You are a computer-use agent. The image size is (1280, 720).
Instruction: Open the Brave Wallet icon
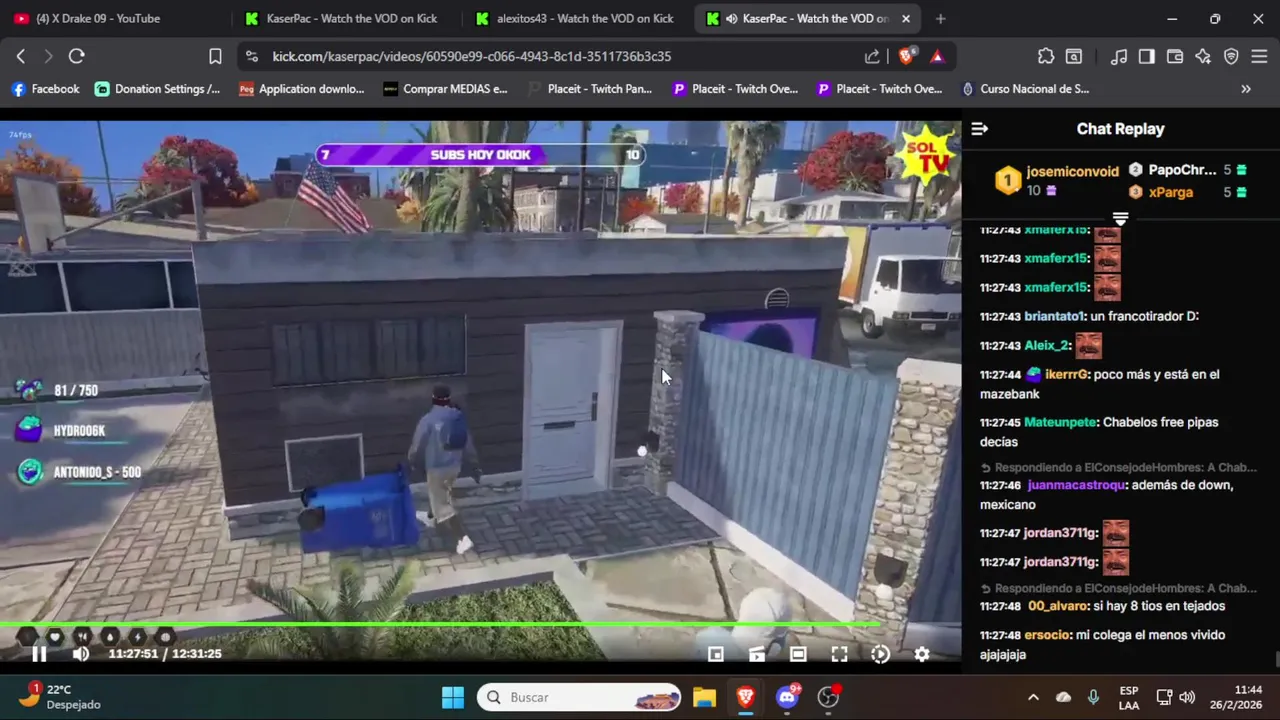pyautogui.click(x=1175, y=57)
